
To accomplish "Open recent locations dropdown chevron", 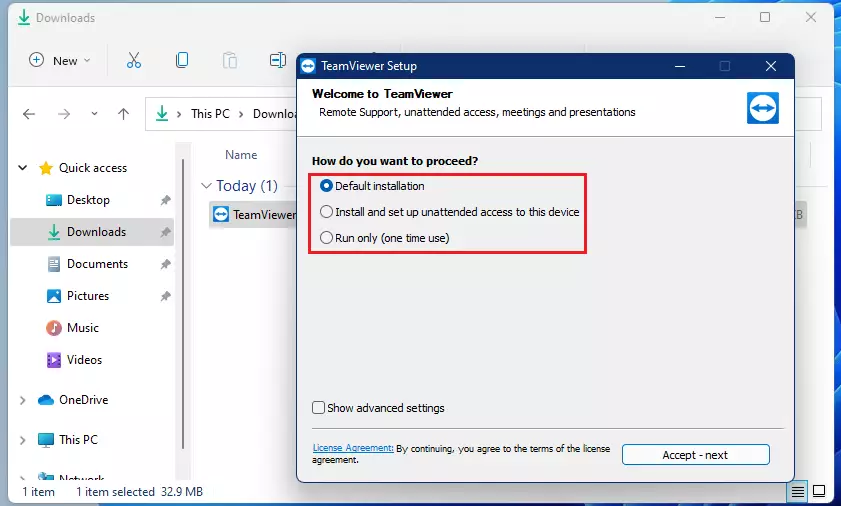I will point(94,114).
